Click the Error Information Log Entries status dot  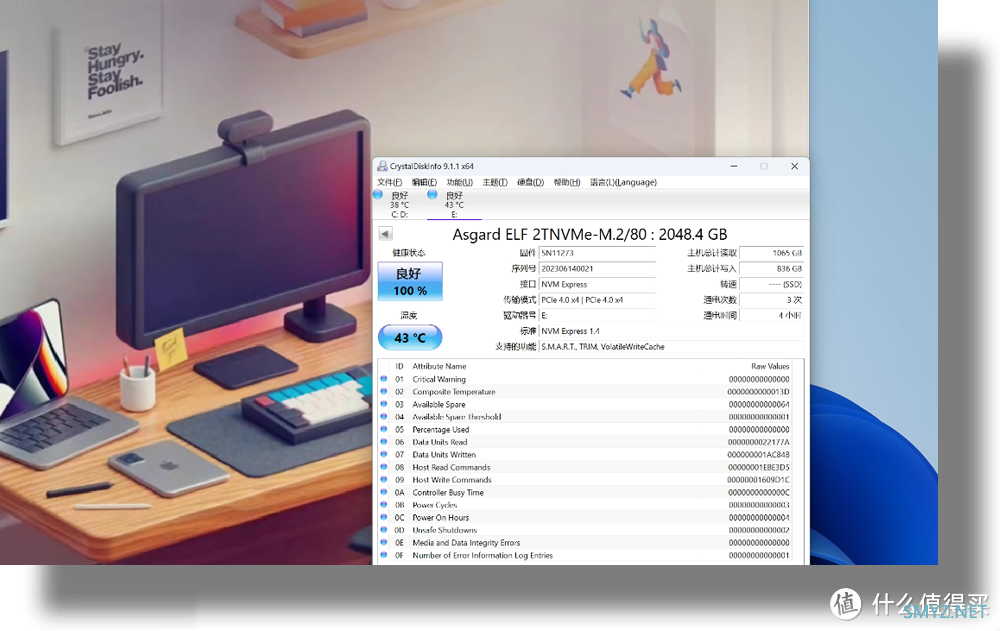(x=384, y=555)
